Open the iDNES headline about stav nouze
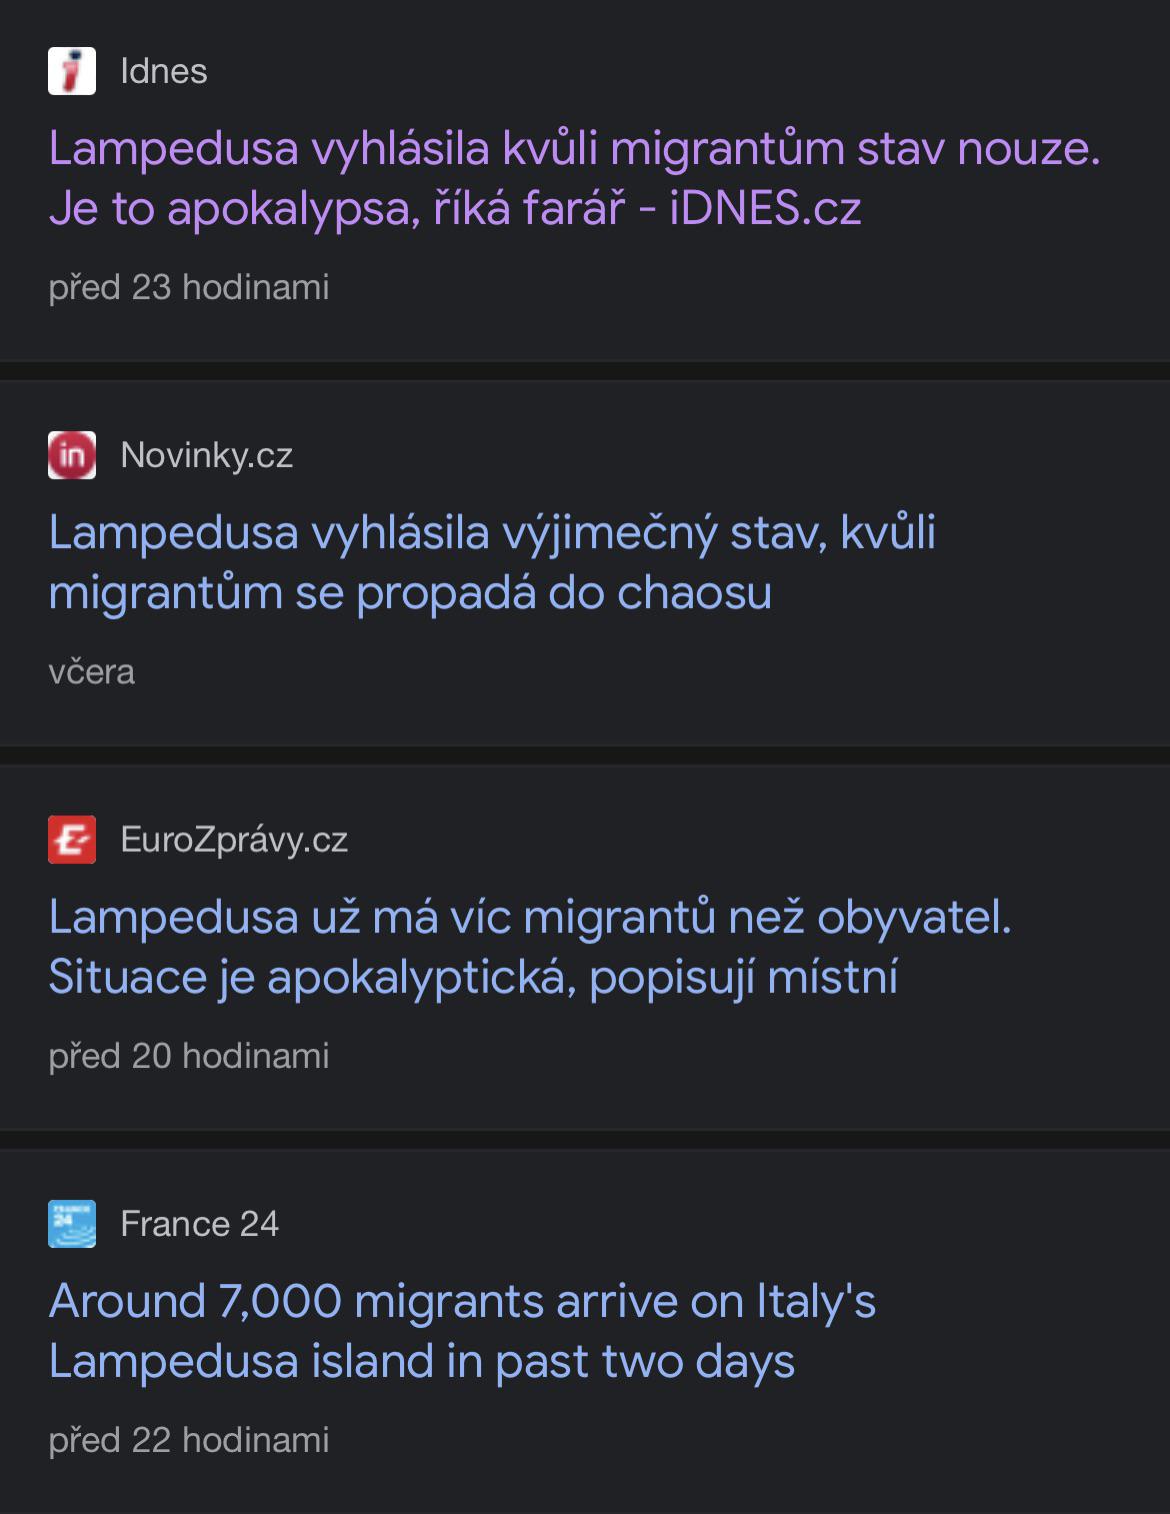Image resolution: width=1170 pixels, height=1514 pixels. (574, 178)
